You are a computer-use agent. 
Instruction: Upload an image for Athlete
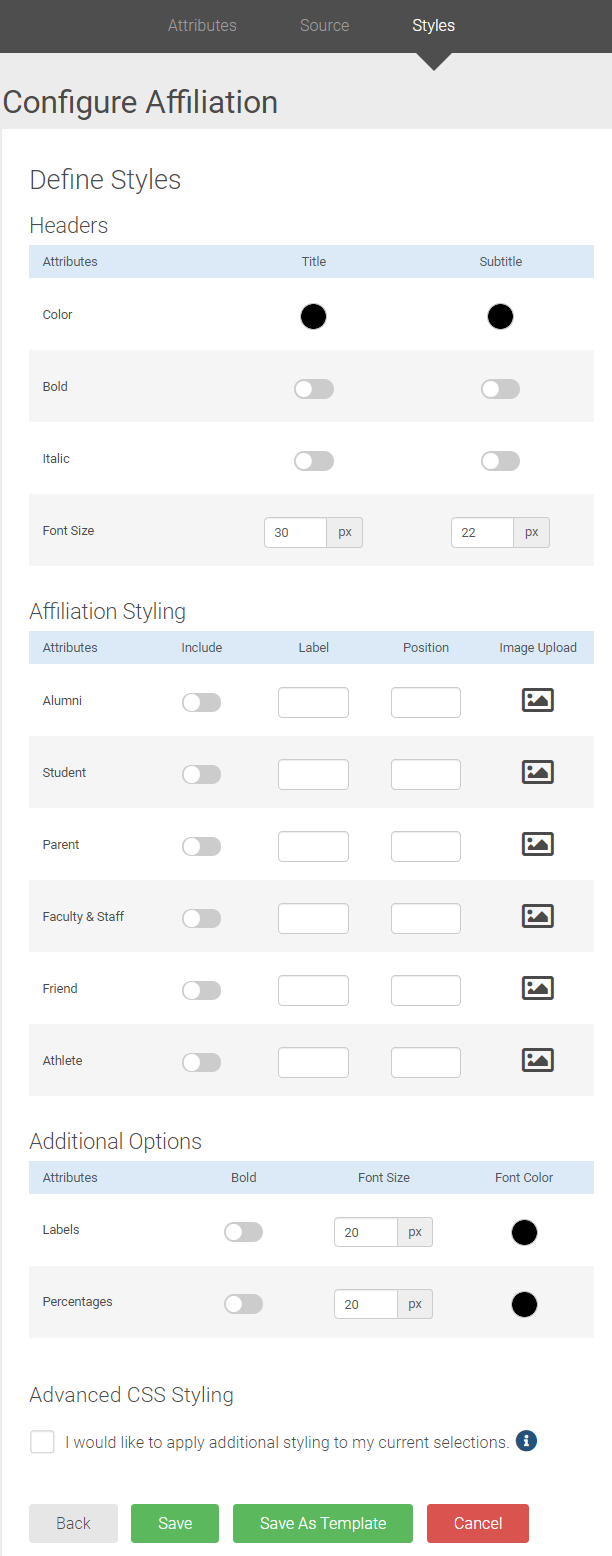click(x=537, y=1060)
